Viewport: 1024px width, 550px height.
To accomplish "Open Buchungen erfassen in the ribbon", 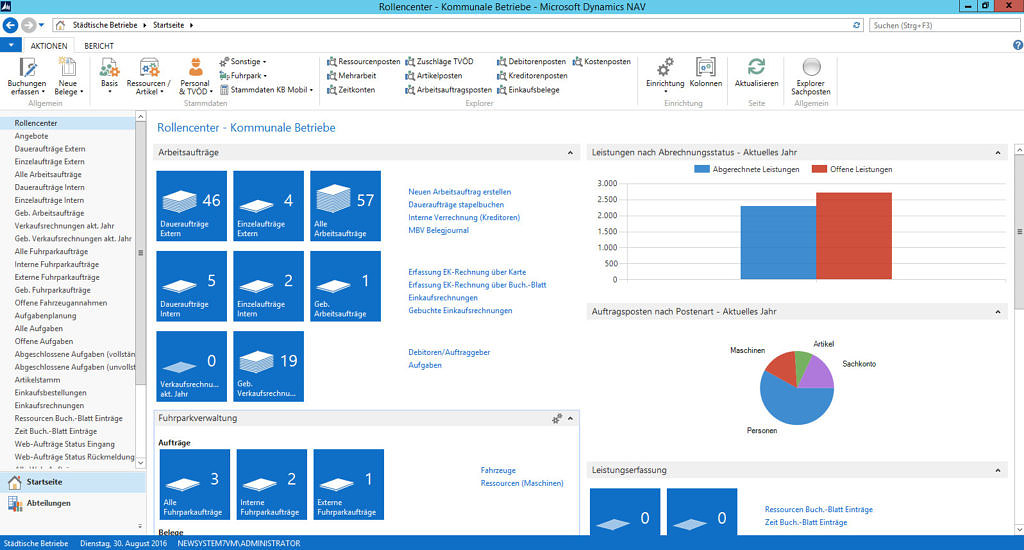I will click(27, 76).
